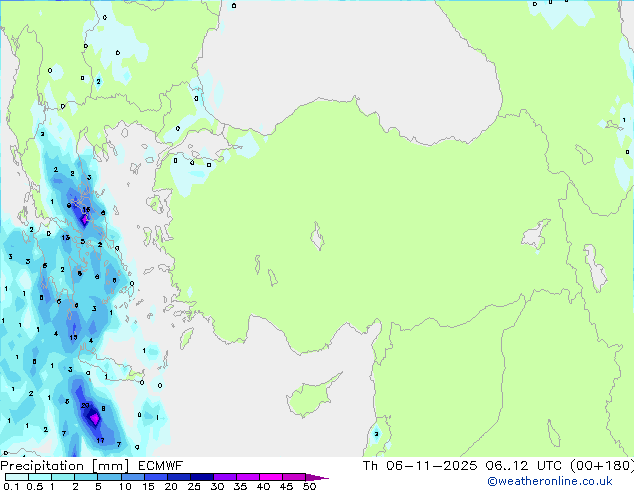This screenshot has height=490, width=634.
Task: Click the "ECMWF" model label
Action: [160, 466]
